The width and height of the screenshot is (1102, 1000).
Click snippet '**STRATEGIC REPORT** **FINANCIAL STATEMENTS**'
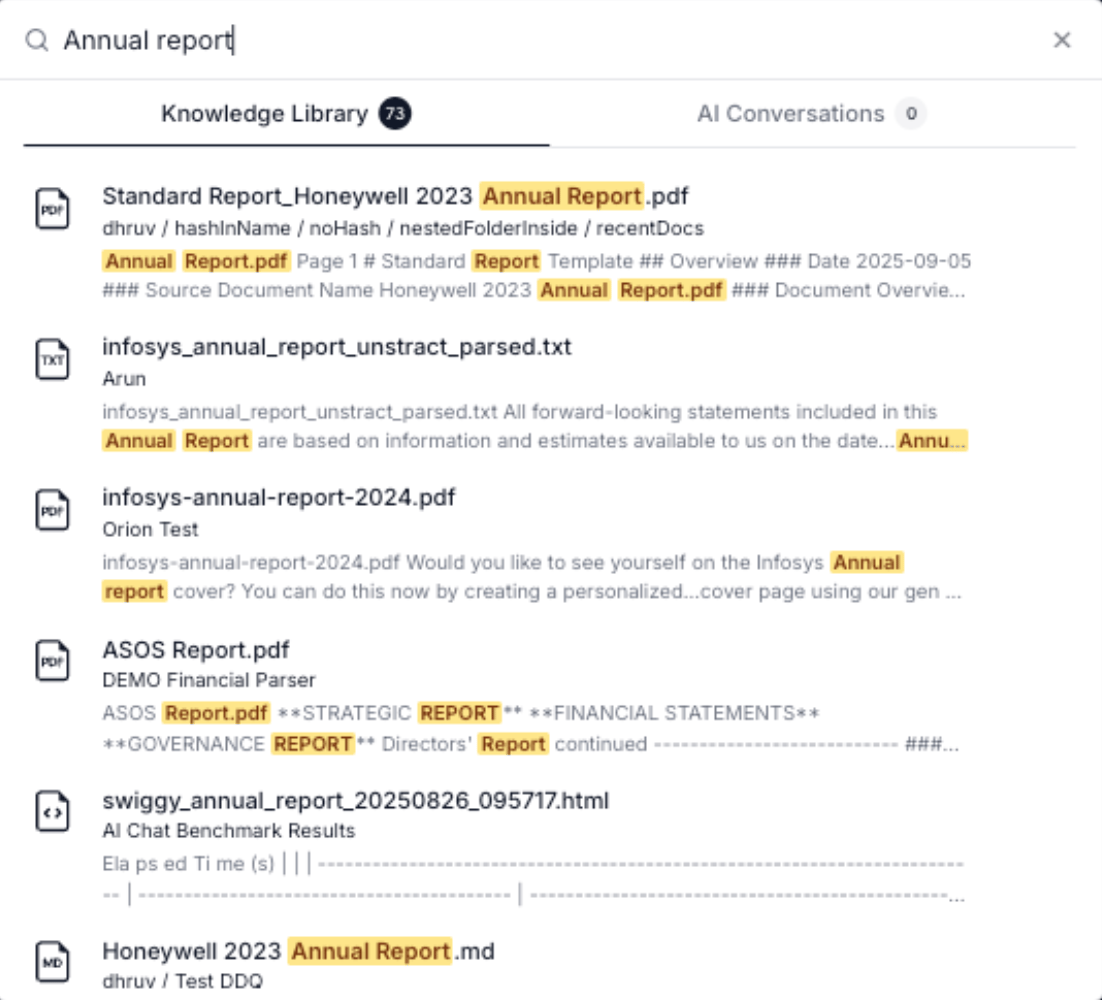(x=548, y=713)
